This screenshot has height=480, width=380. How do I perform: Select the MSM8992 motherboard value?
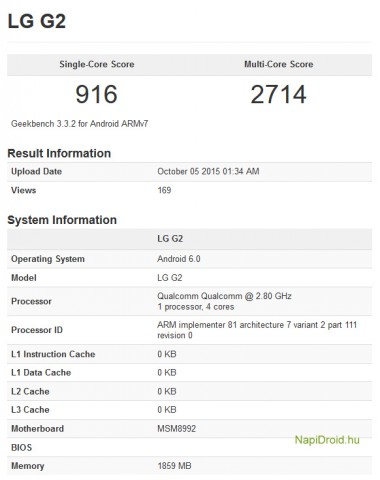(177, 429)
